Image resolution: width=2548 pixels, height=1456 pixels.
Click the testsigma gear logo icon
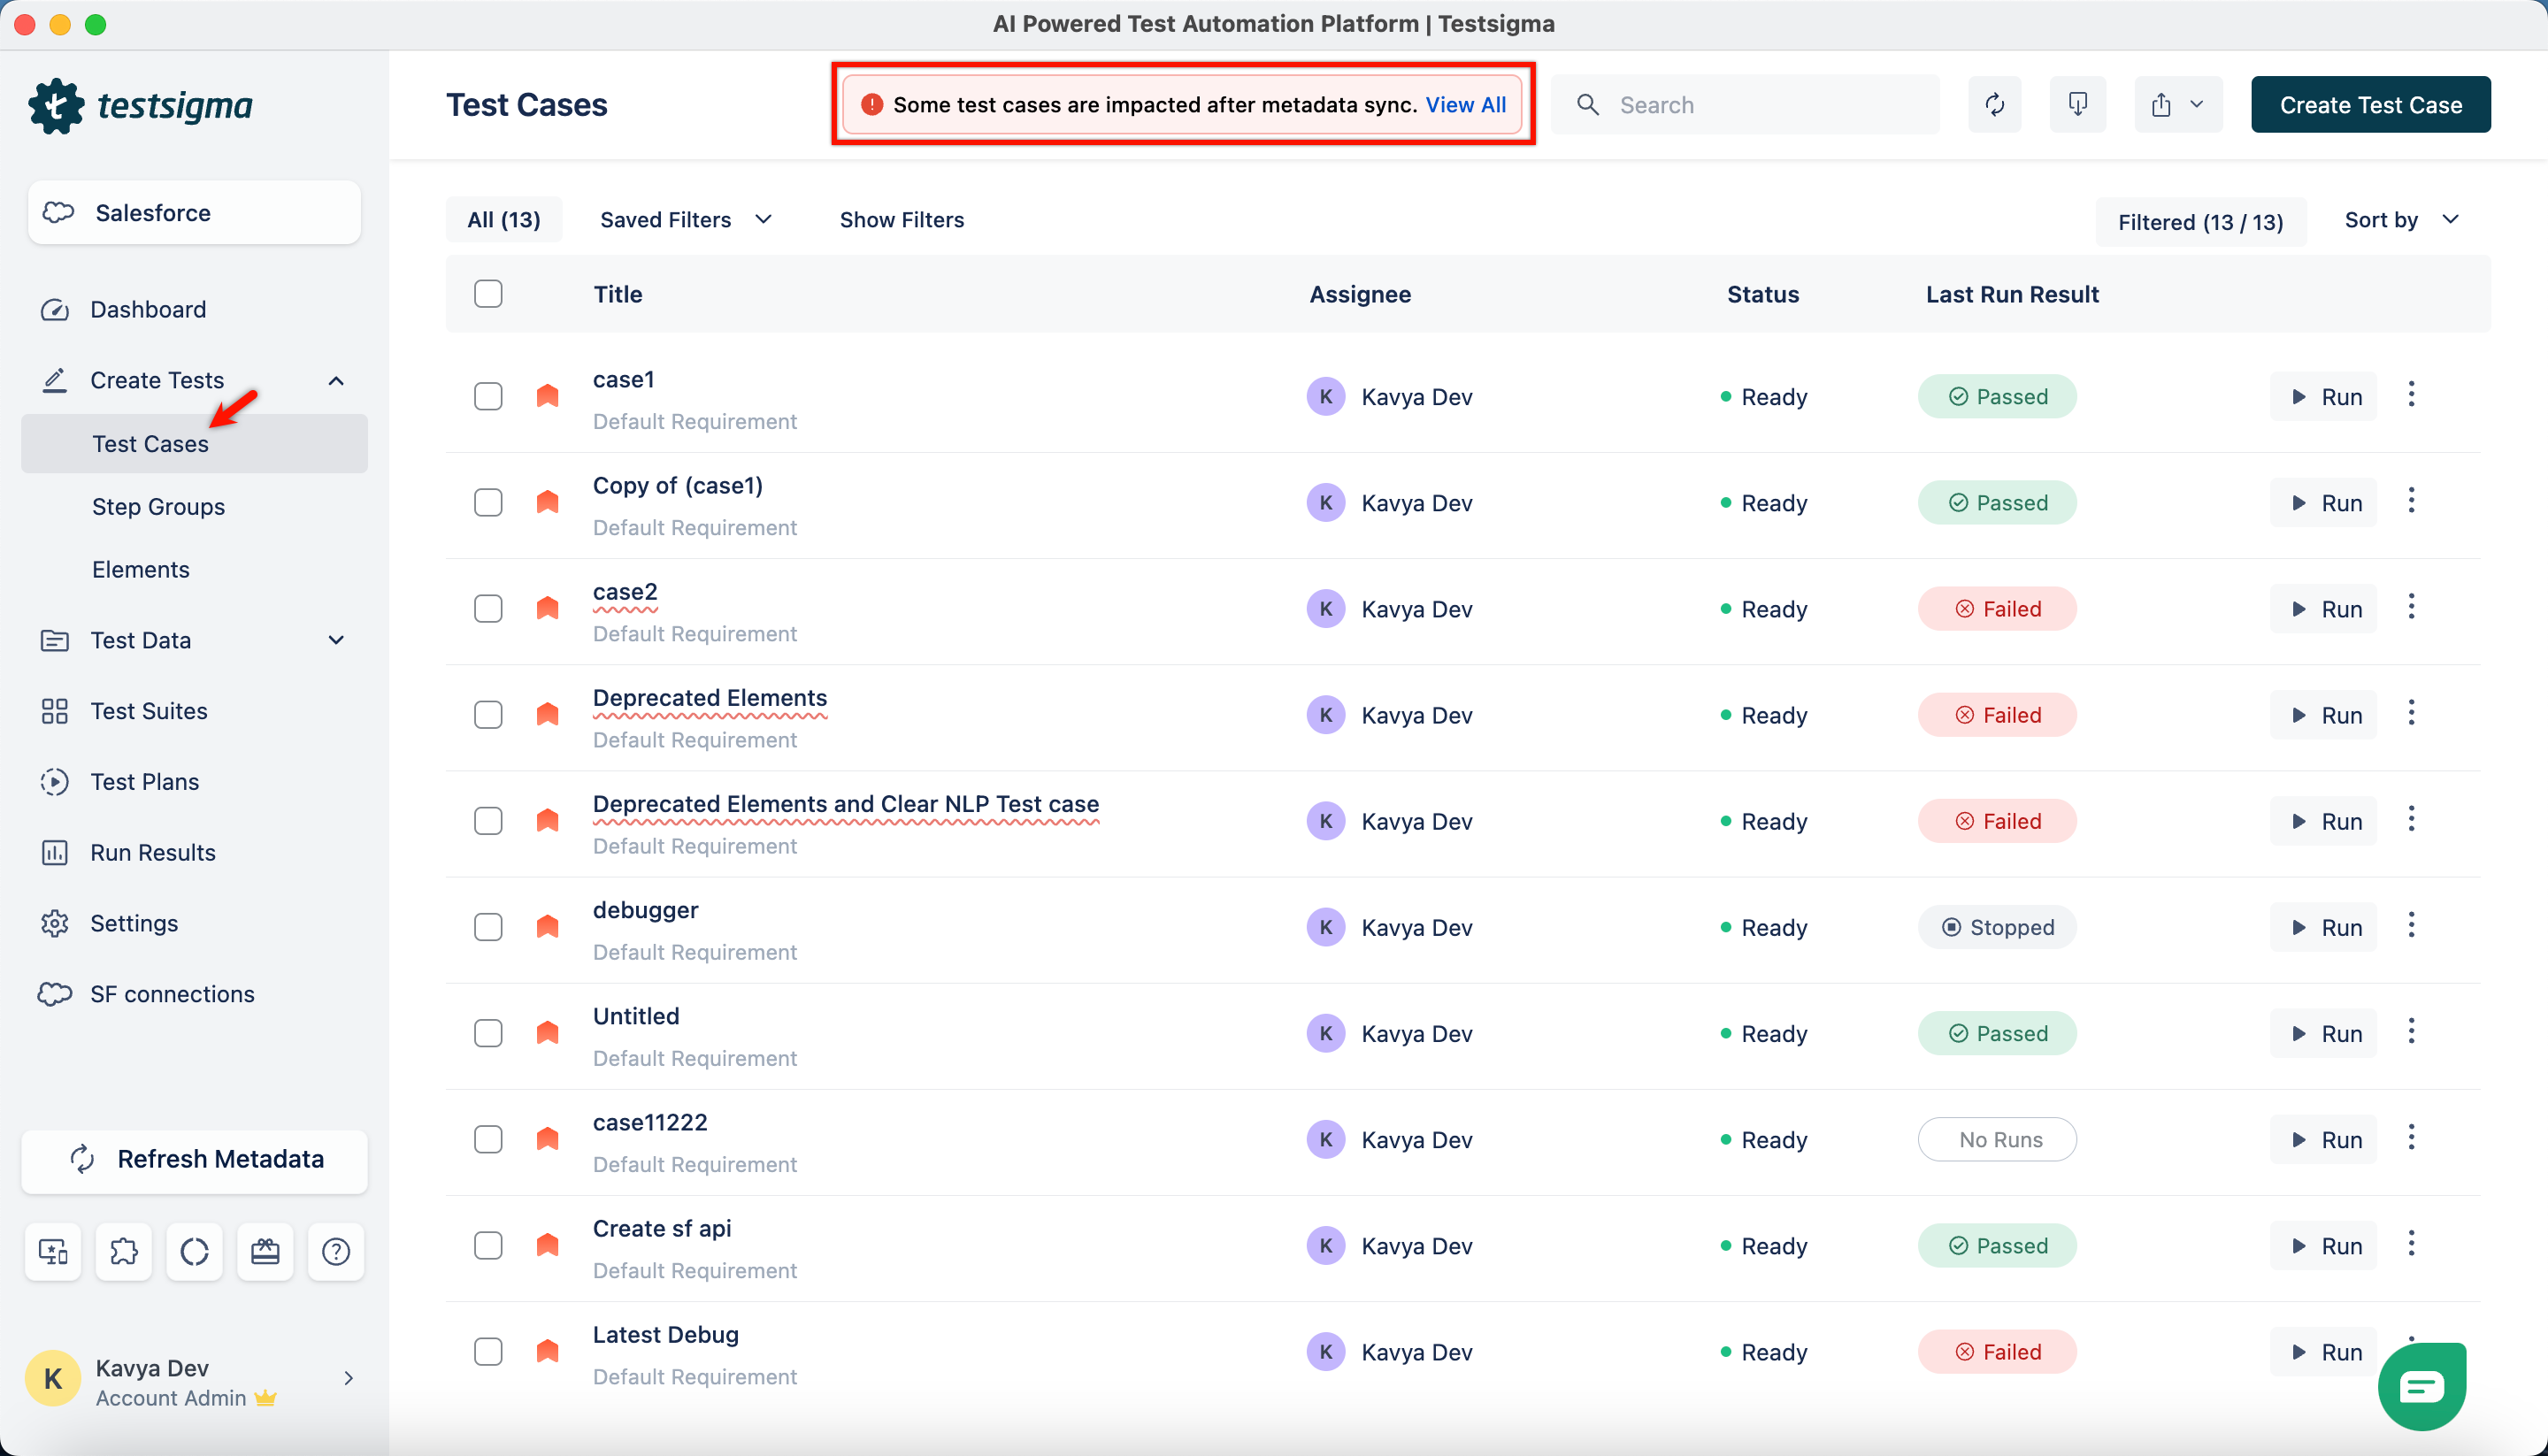pos(56,105)
